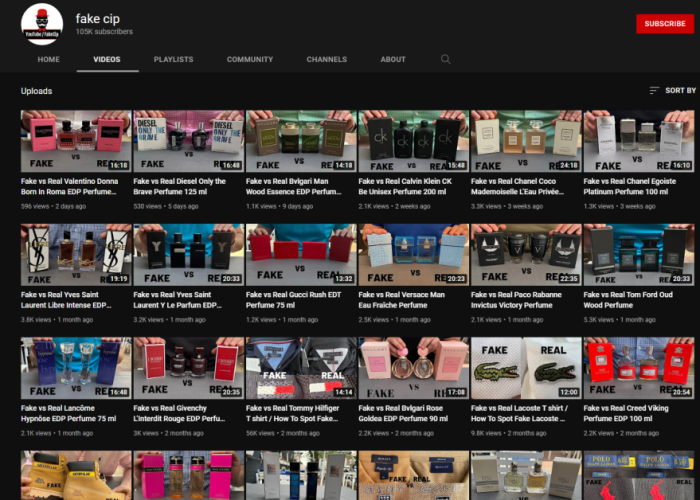
Task: Open Diesel Only the Brave video thumbnail
Action: (x=189, y=141)
